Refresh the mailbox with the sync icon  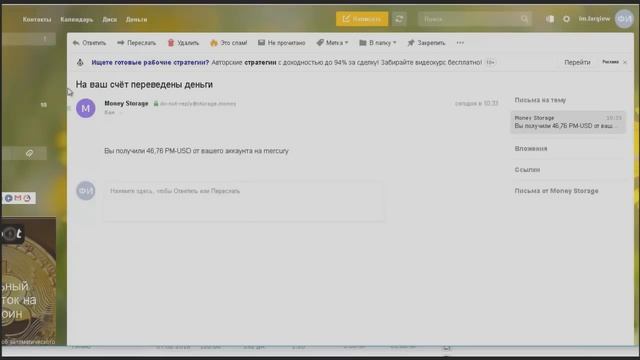pyautogui.click(x=399, y=19)
